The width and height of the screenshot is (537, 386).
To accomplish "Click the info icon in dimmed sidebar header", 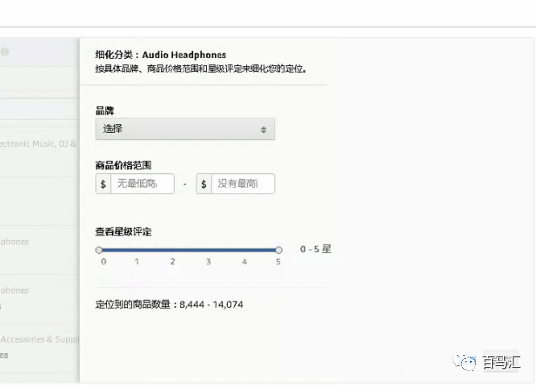I will 5,51.
